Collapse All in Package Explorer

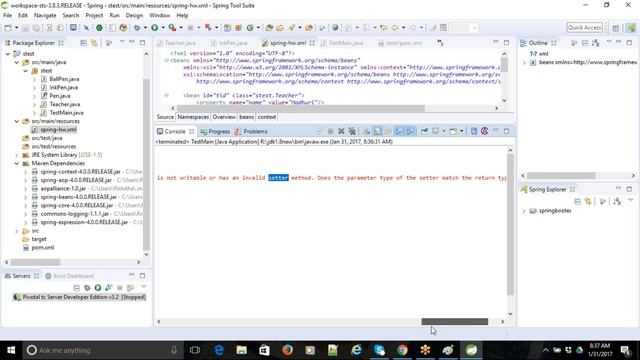(83, 43)
